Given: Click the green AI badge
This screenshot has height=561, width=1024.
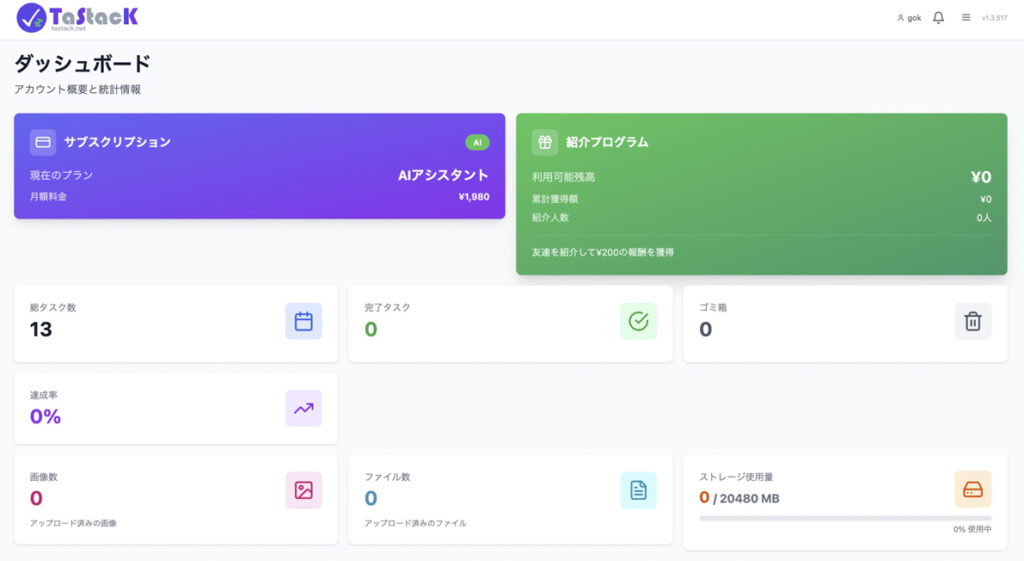Looking at the screenshot, I should click(477, 142).
